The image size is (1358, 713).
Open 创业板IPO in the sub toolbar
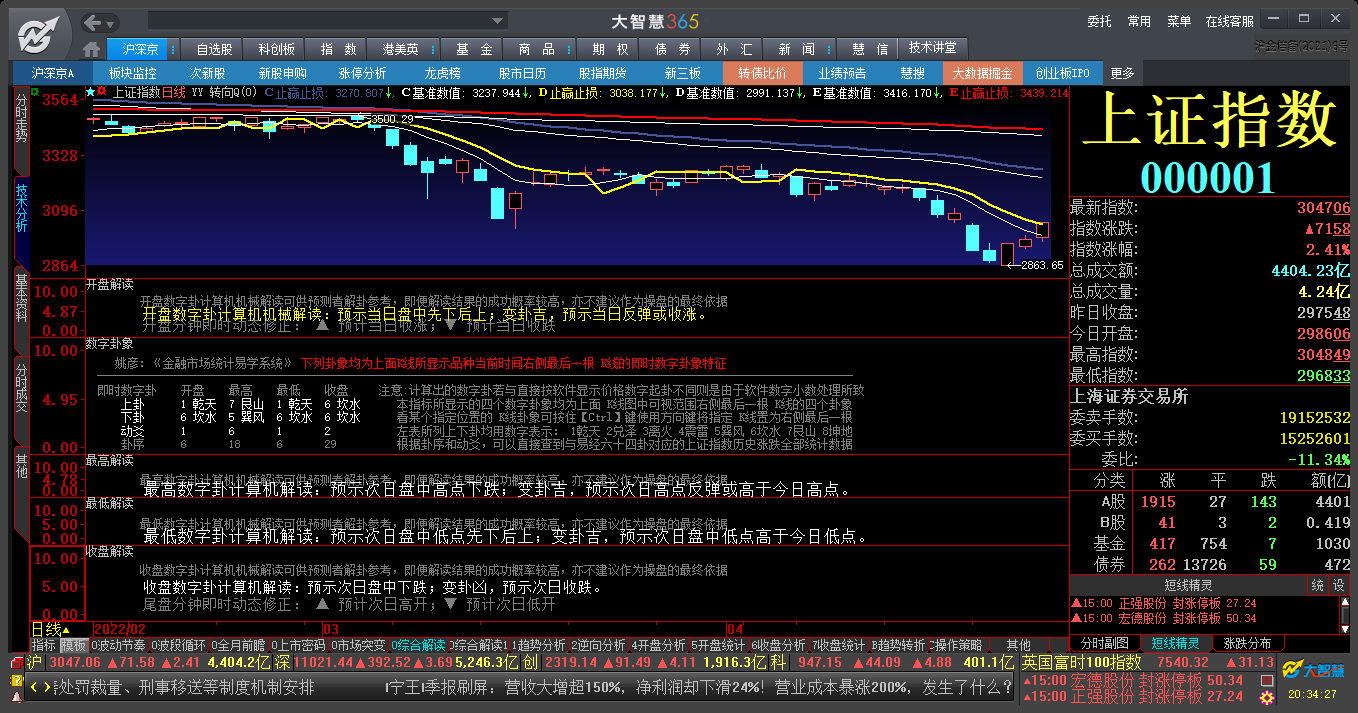tap(1062, 73)
